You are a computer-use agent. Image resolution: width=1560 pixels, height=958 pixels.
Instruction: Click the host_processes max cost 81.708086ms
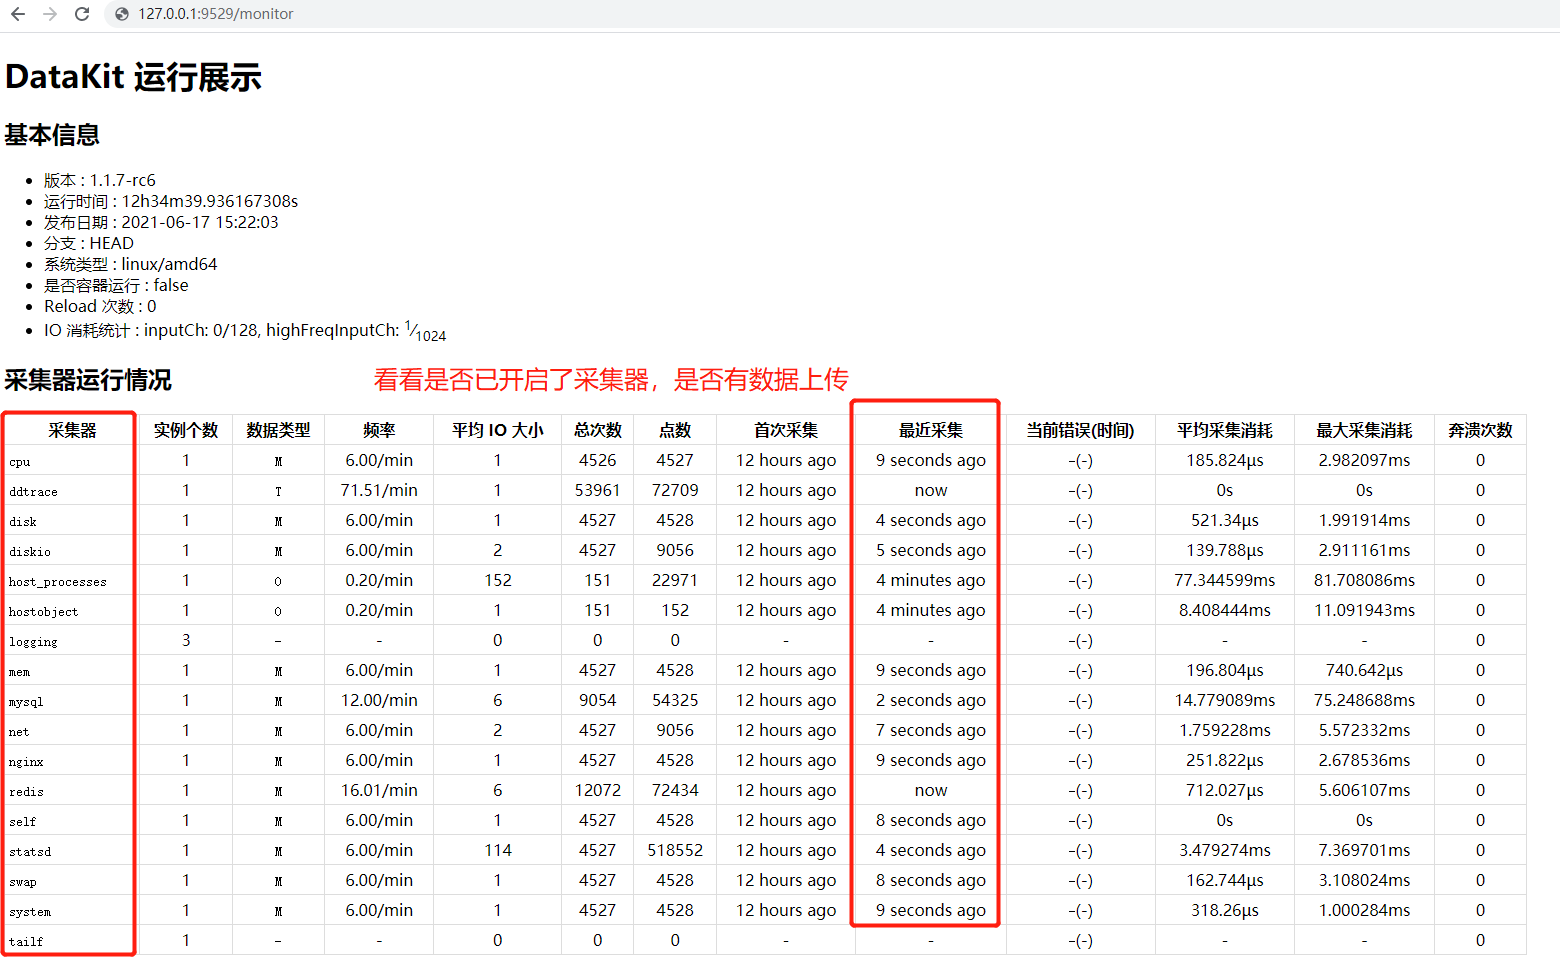pyautogui.click(x=1364, y=580)
